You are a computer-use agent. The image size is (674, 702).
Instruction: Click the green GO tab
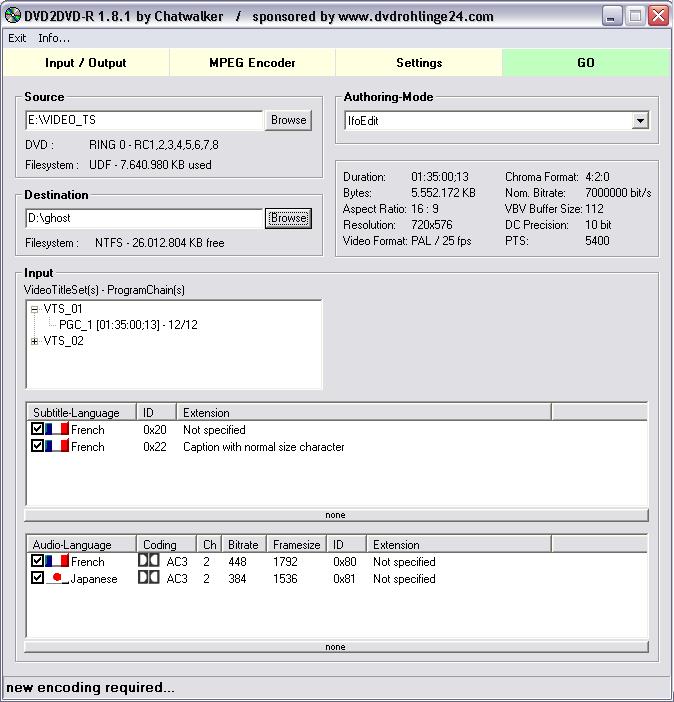point(586,63)
